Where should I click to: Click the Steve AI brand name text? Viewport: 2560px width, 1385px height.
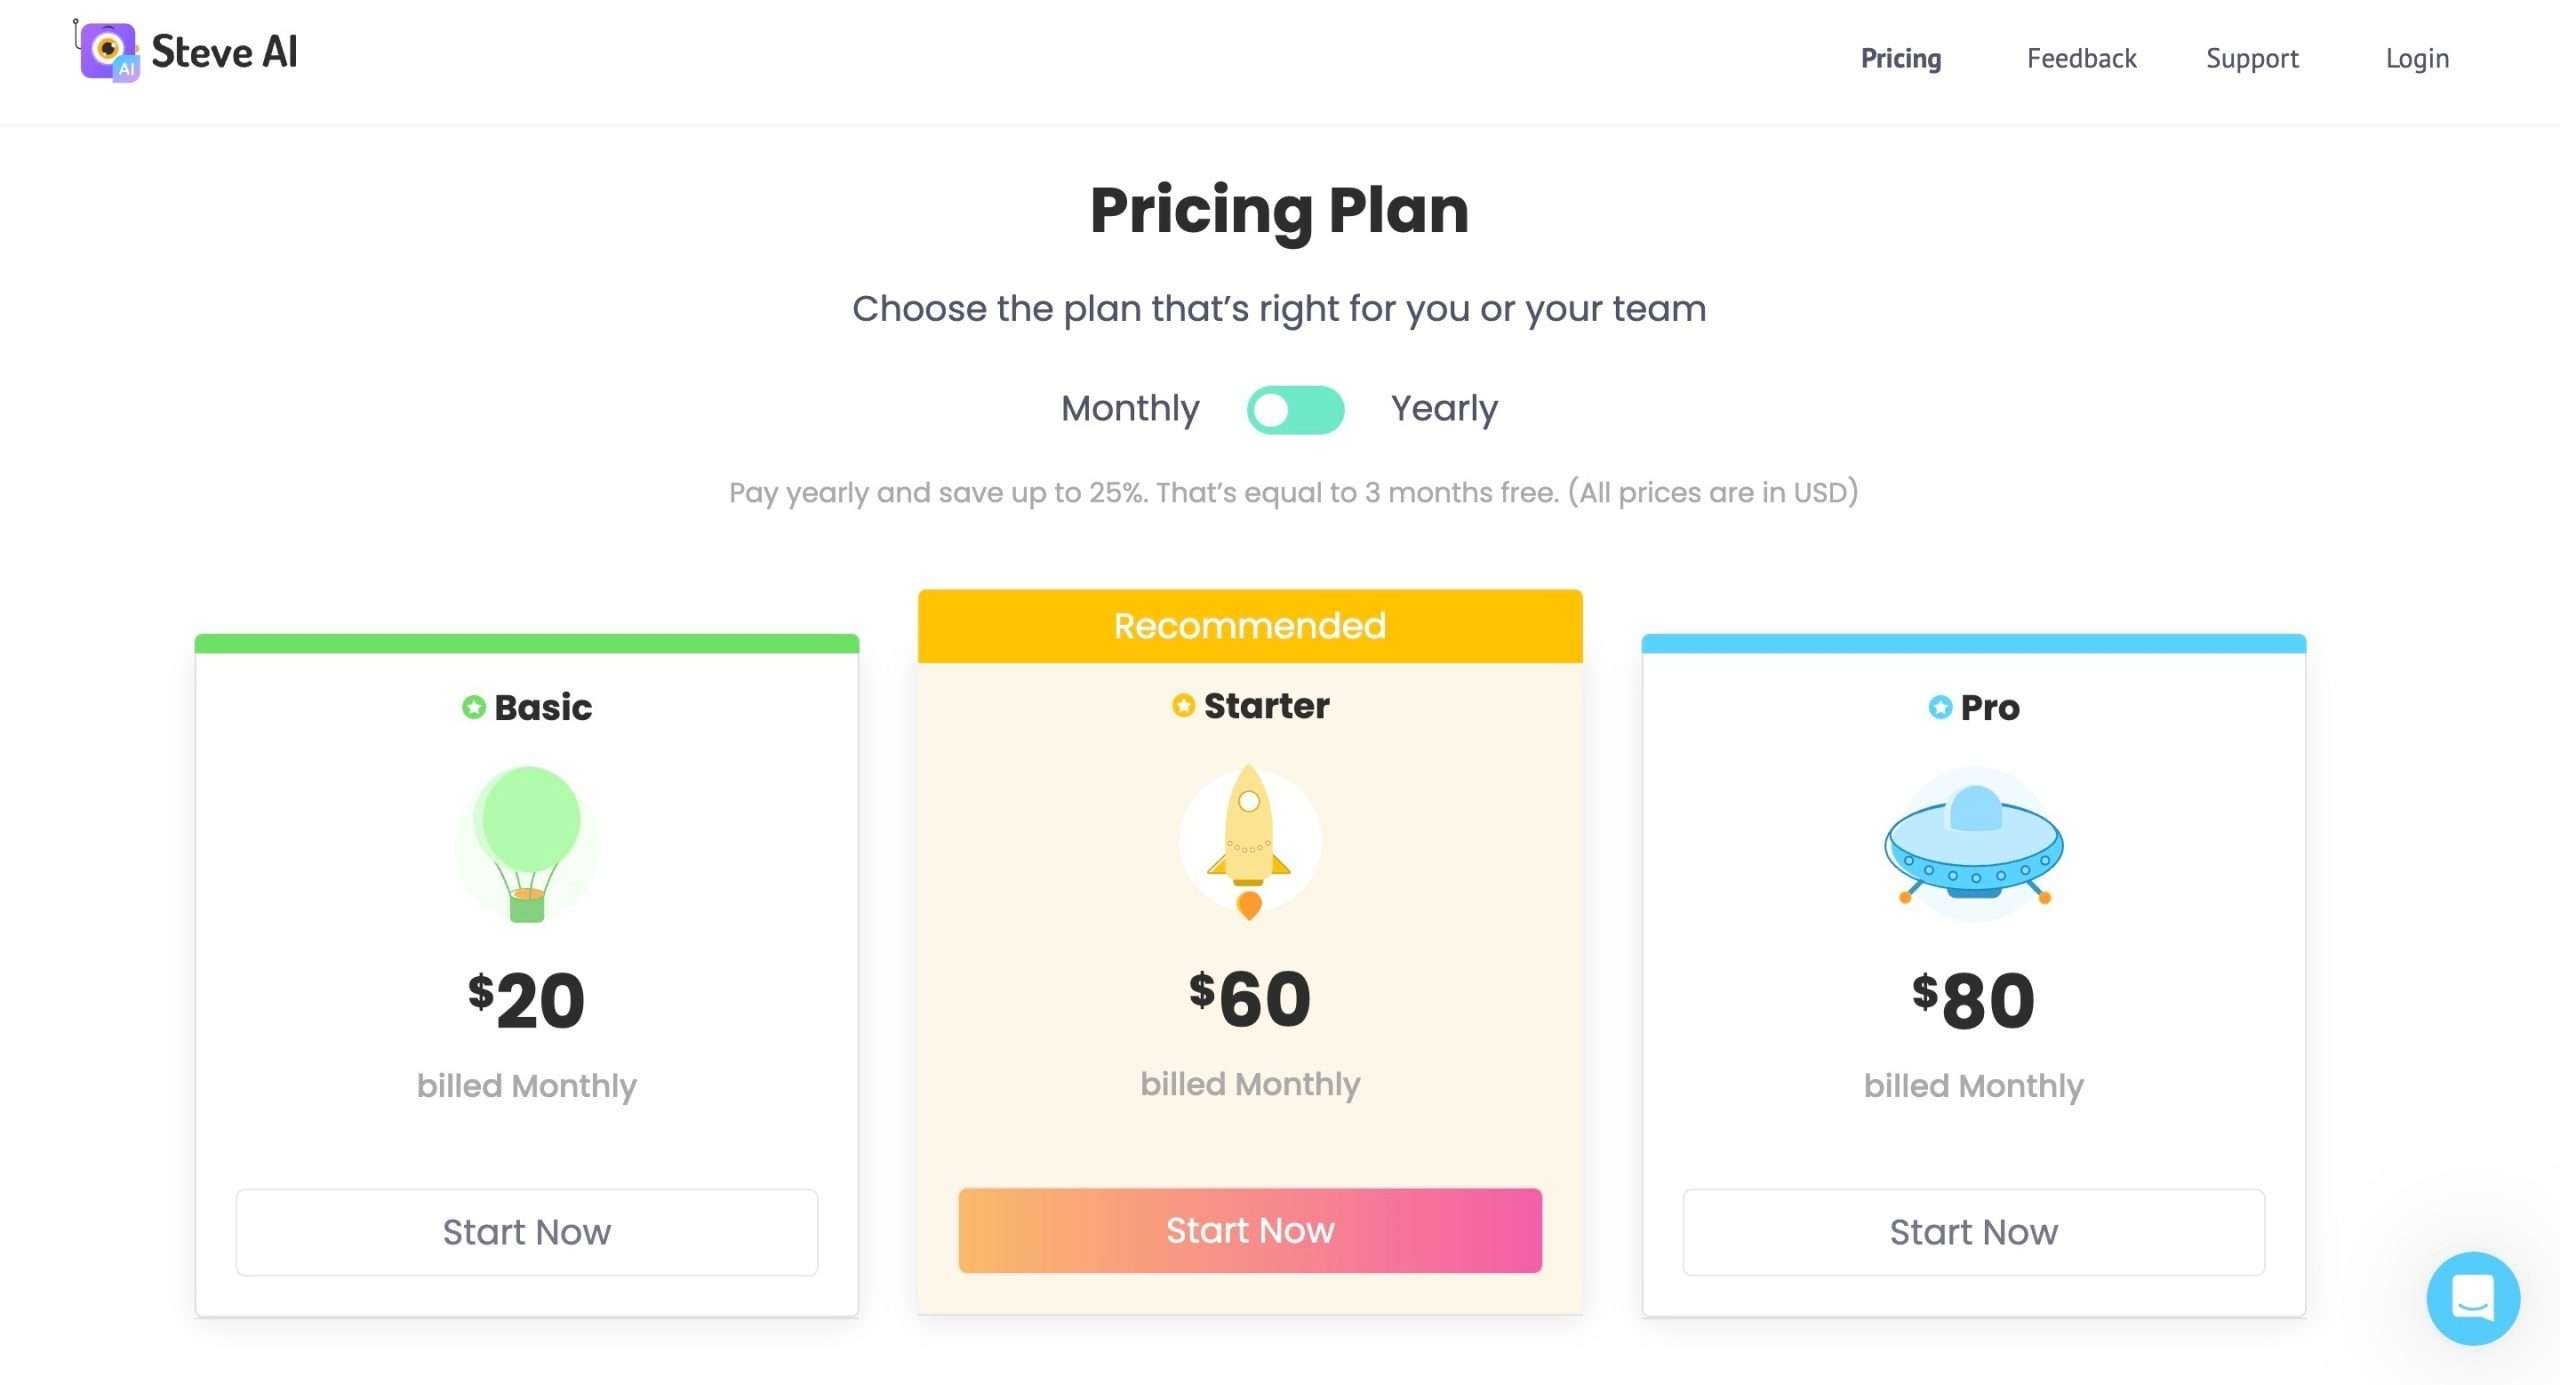pyautogui.click(x=224, y=52)
